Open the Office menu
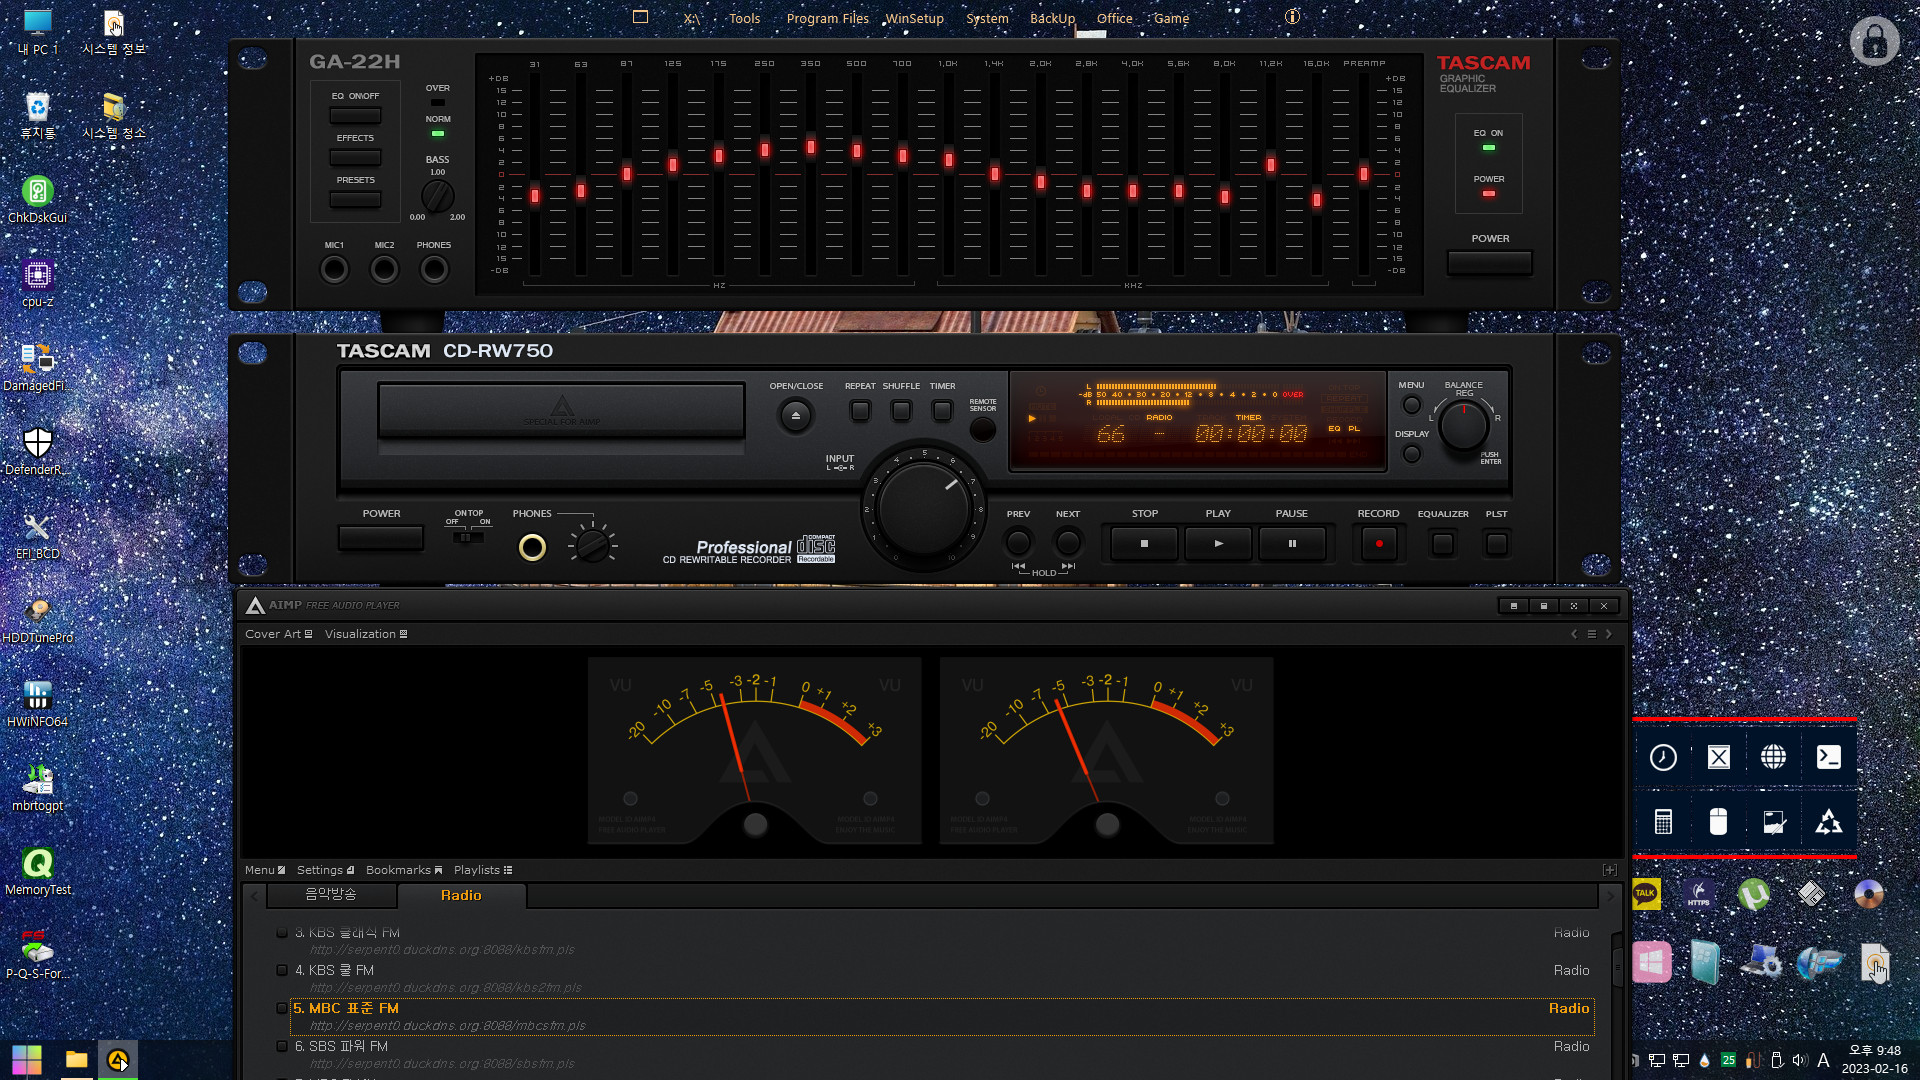1920x1080 pixels. pos(1114,18)
